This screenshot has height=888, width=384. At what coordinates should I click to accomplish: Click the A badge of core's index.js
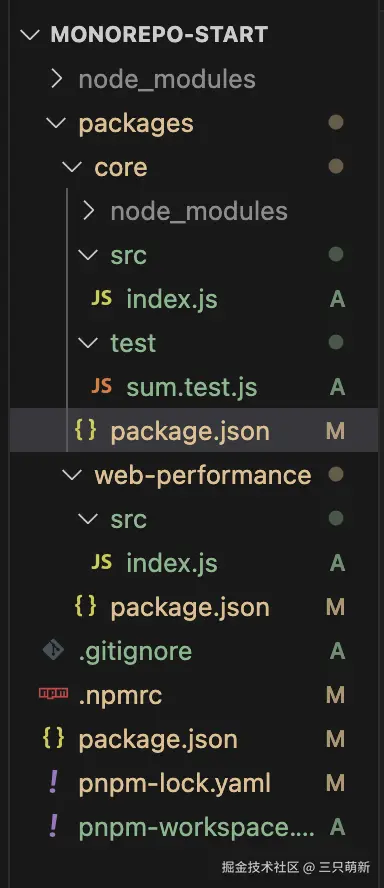click(x=338, y=299)
